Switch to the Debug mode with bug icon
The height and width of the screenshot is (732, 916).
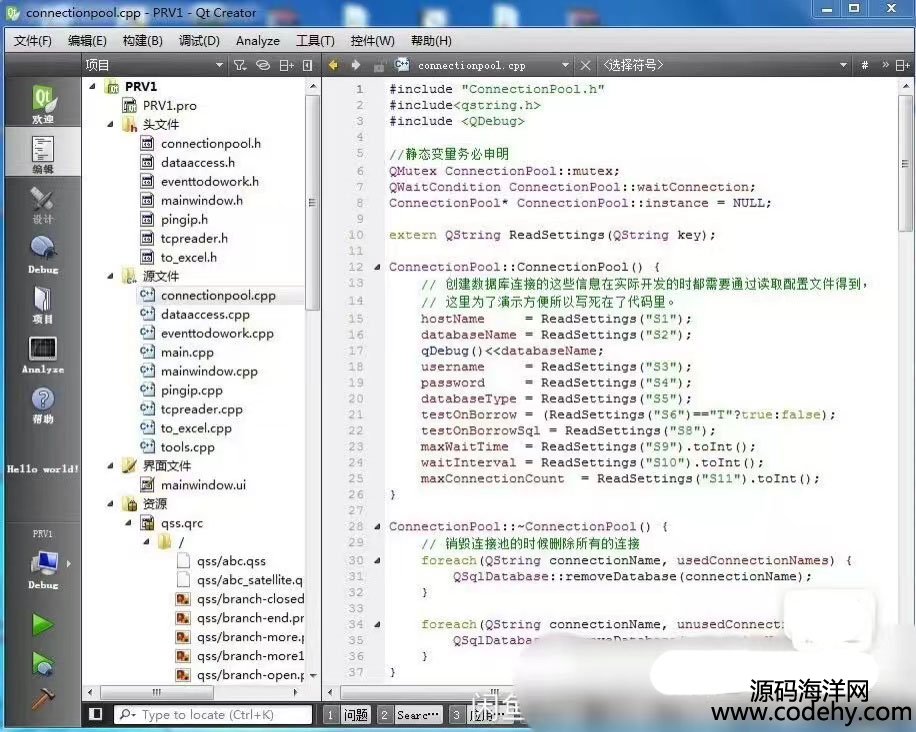click(x=43, y=254)
